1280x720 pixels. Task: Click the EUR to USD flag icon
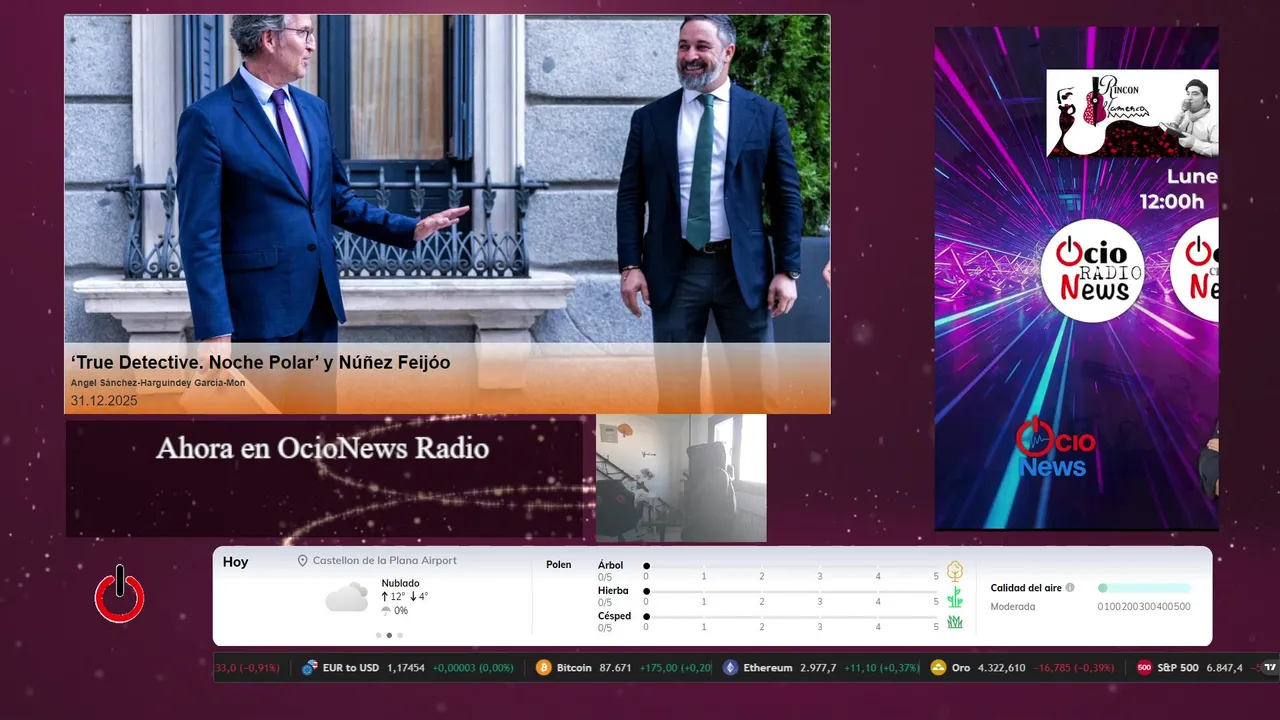coord(310,667)
